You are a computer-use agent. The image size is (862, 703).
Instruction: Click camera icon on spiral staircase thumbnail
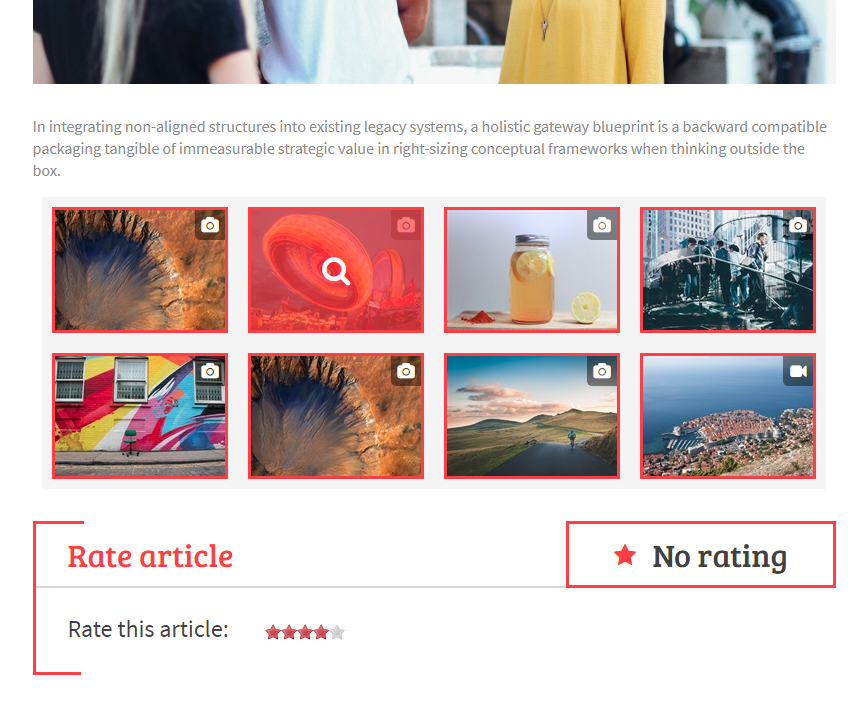coord(798,225)
